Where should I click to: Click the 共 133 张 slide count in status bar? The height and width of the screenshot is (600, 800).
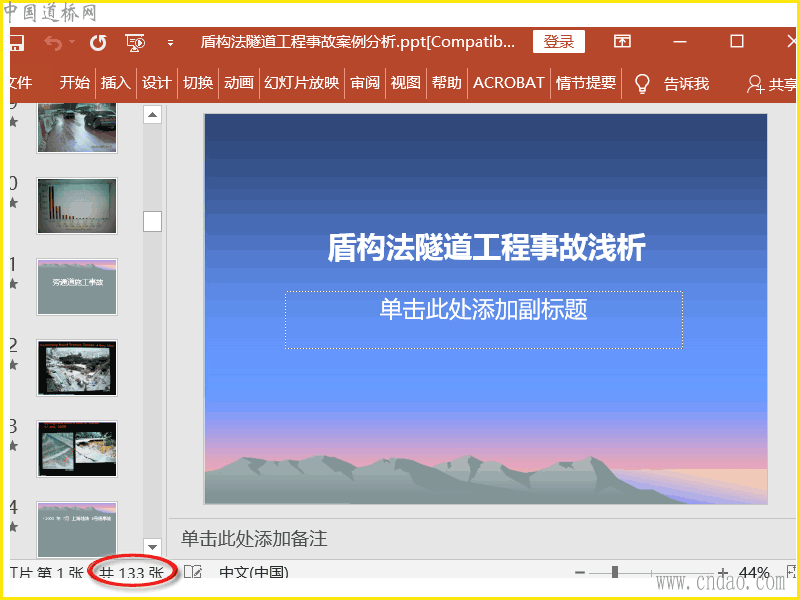click(x=131, y=572)
